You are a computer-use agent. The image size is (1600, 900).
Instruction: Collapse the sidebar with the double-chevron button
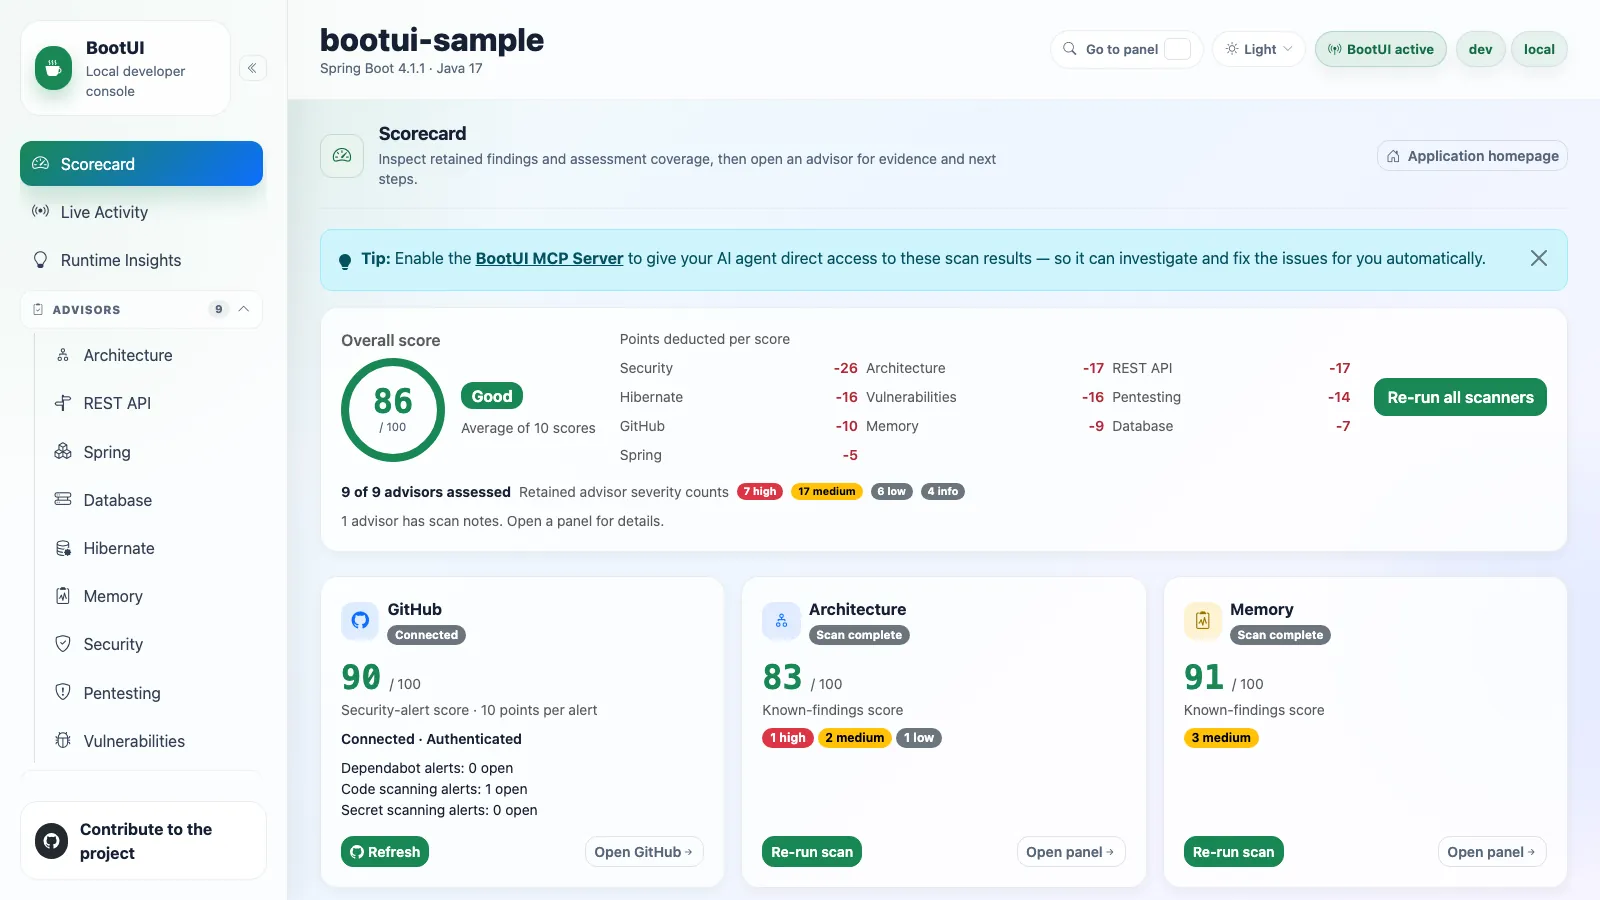click(252, 68)
